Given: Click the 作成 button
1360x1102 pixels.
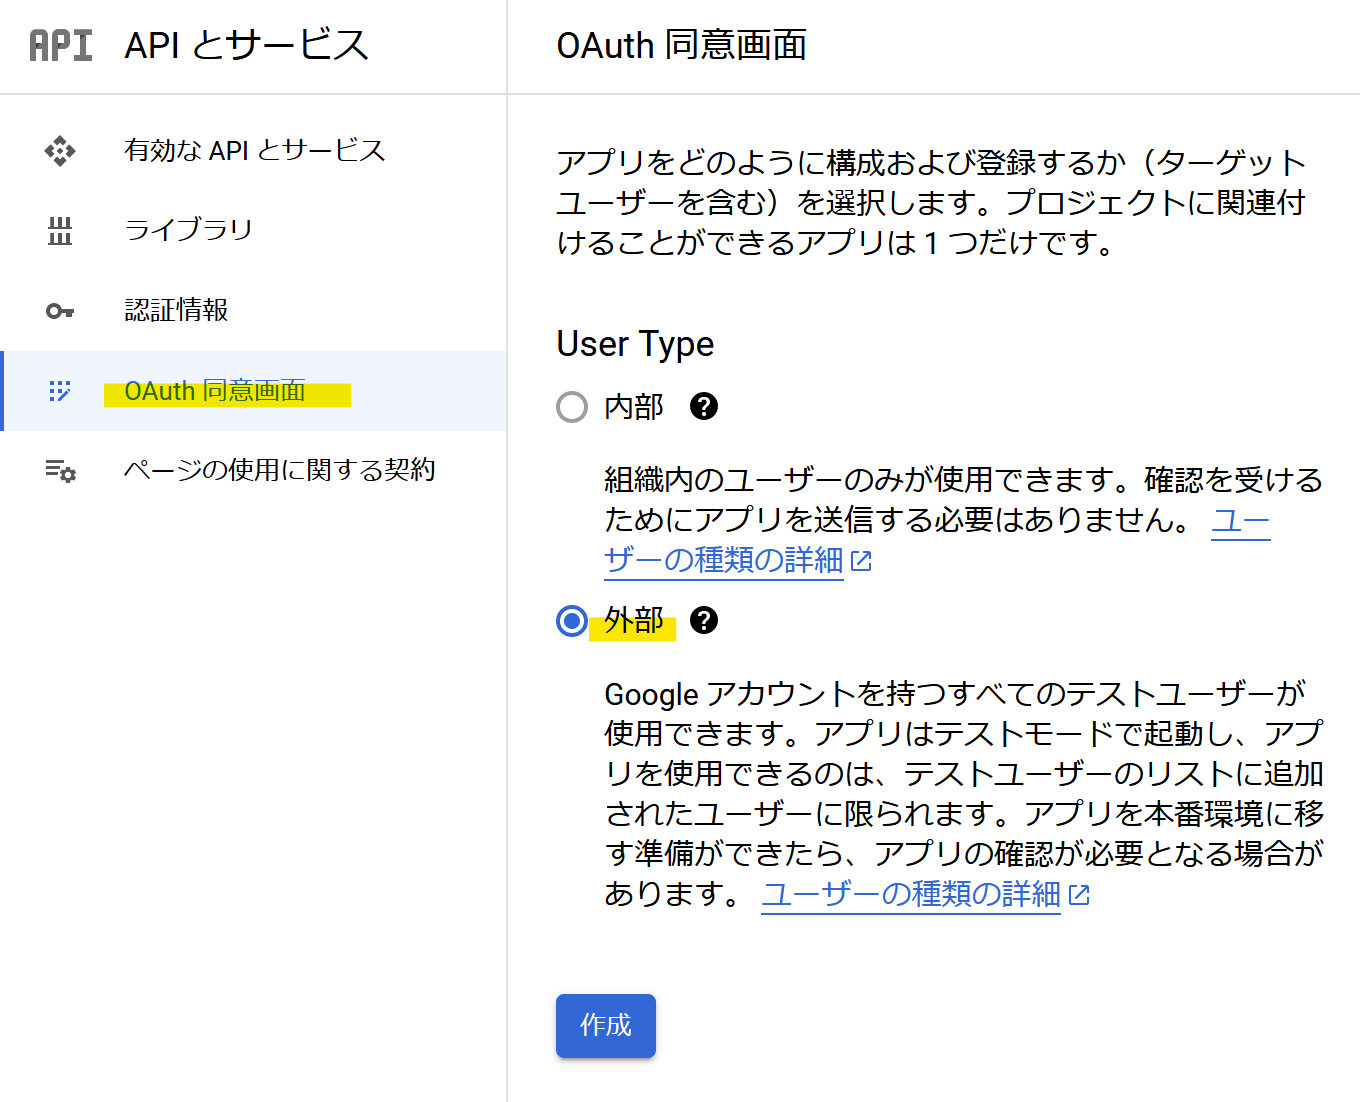Looking at the screenshot, I should [x=606, y=1026].
